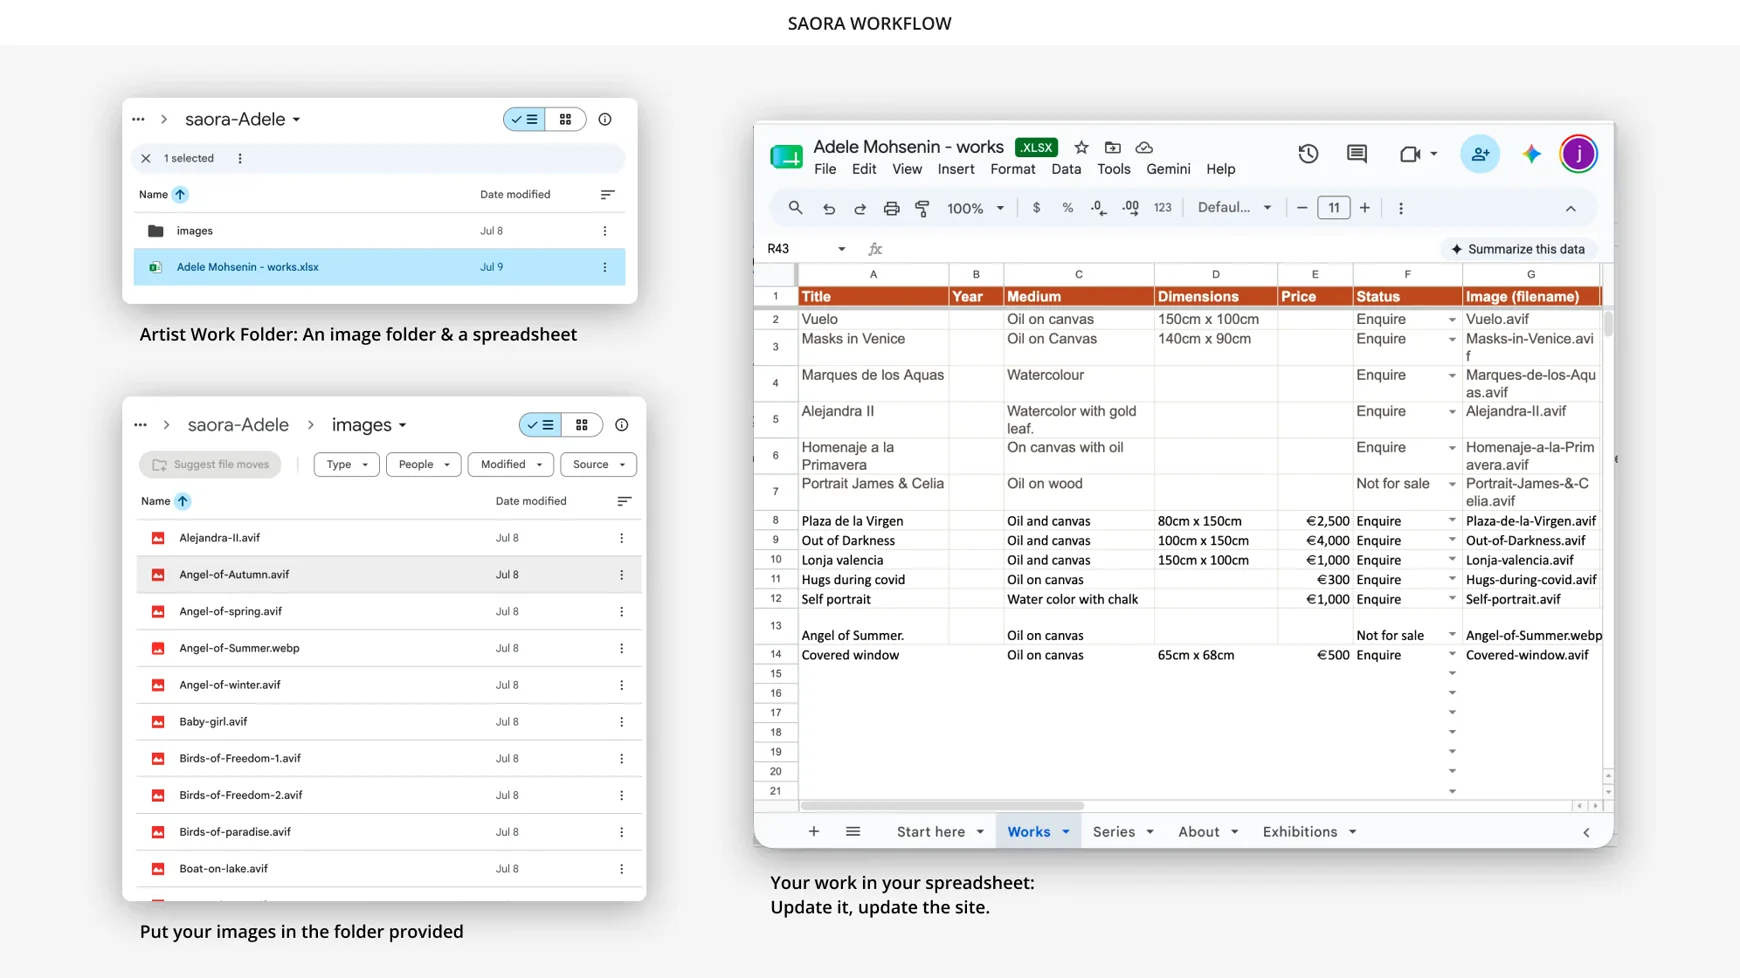Apply currency format with dollar icon
This screenshot has width=1740, height=978.
tap(1036, 208)
